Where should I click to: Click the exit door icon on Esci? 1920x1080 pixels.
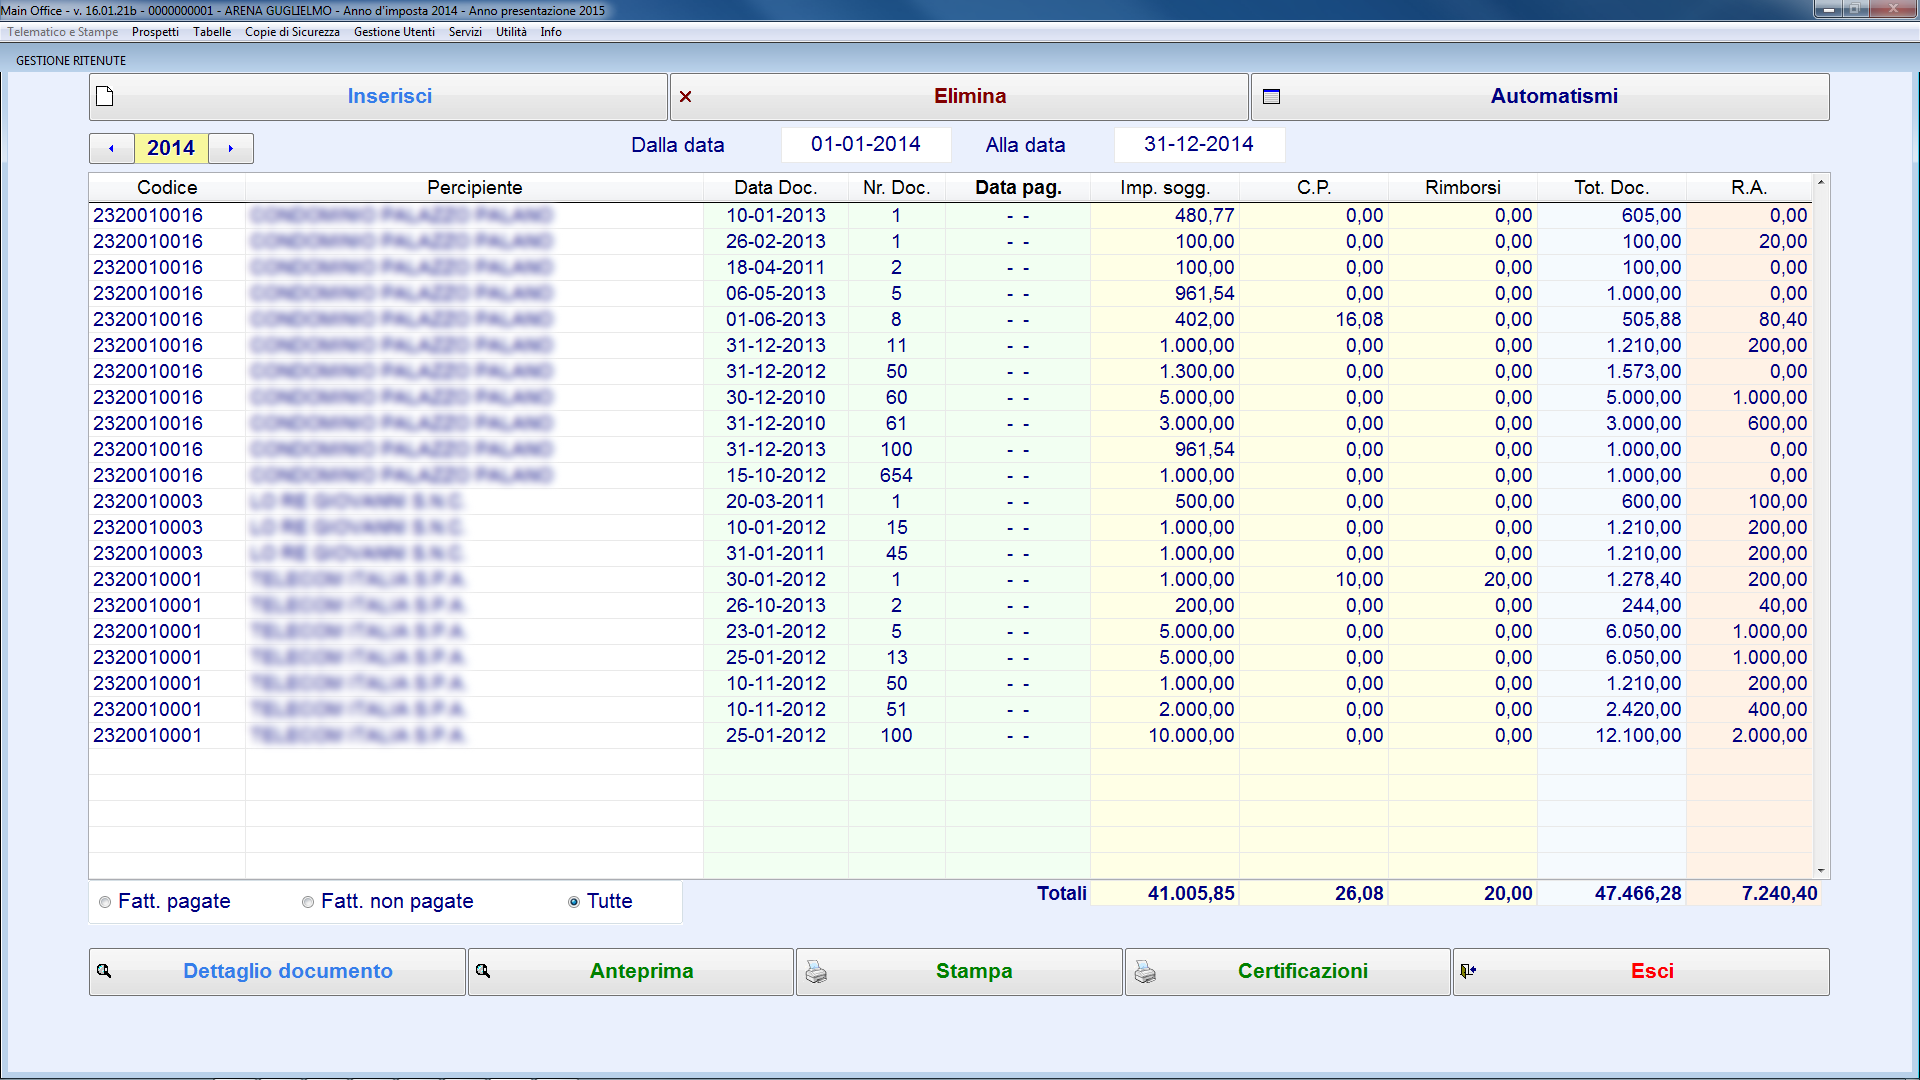[1468, 971]
